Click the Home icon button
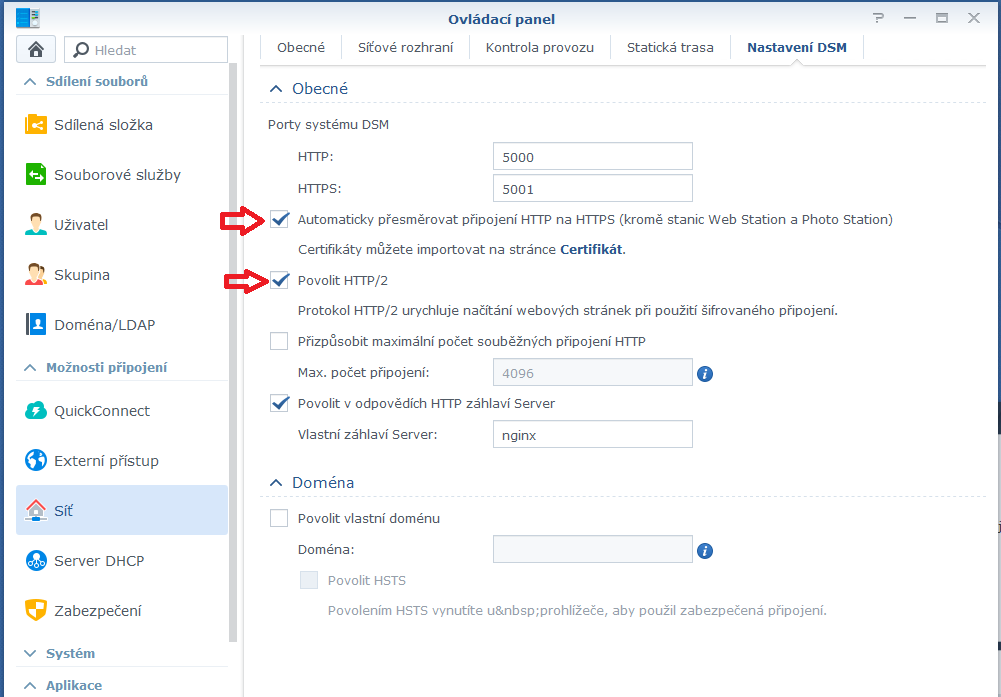Image resolution: width=1001 pixels, height=697 pixels. click(36, 49)
